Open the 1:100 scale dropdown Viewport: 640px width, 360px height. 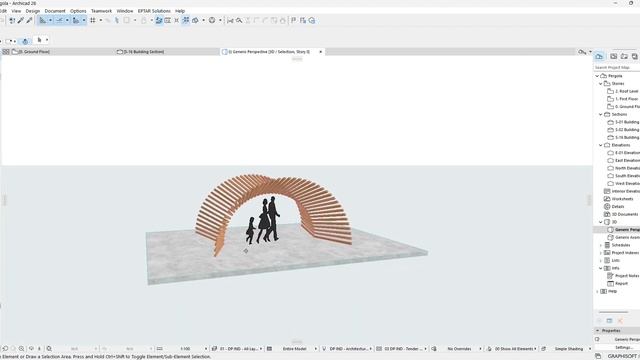(x=185, y=349)
